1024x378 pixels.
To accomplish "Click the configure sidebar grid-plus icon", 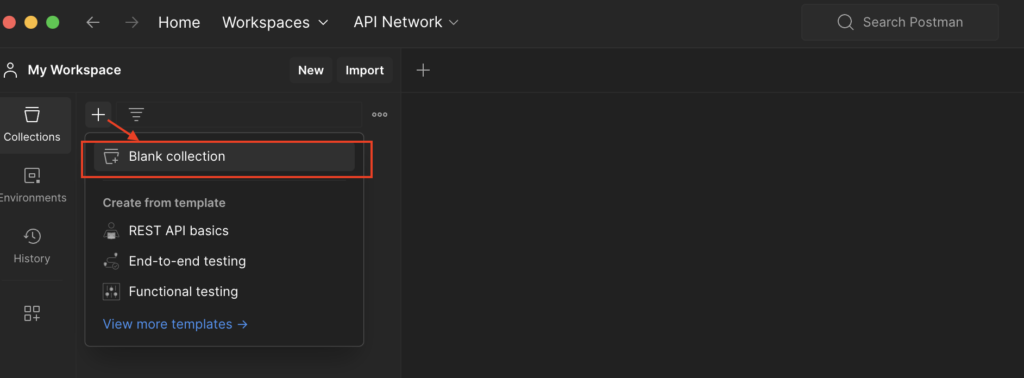I will coord(32,313).
